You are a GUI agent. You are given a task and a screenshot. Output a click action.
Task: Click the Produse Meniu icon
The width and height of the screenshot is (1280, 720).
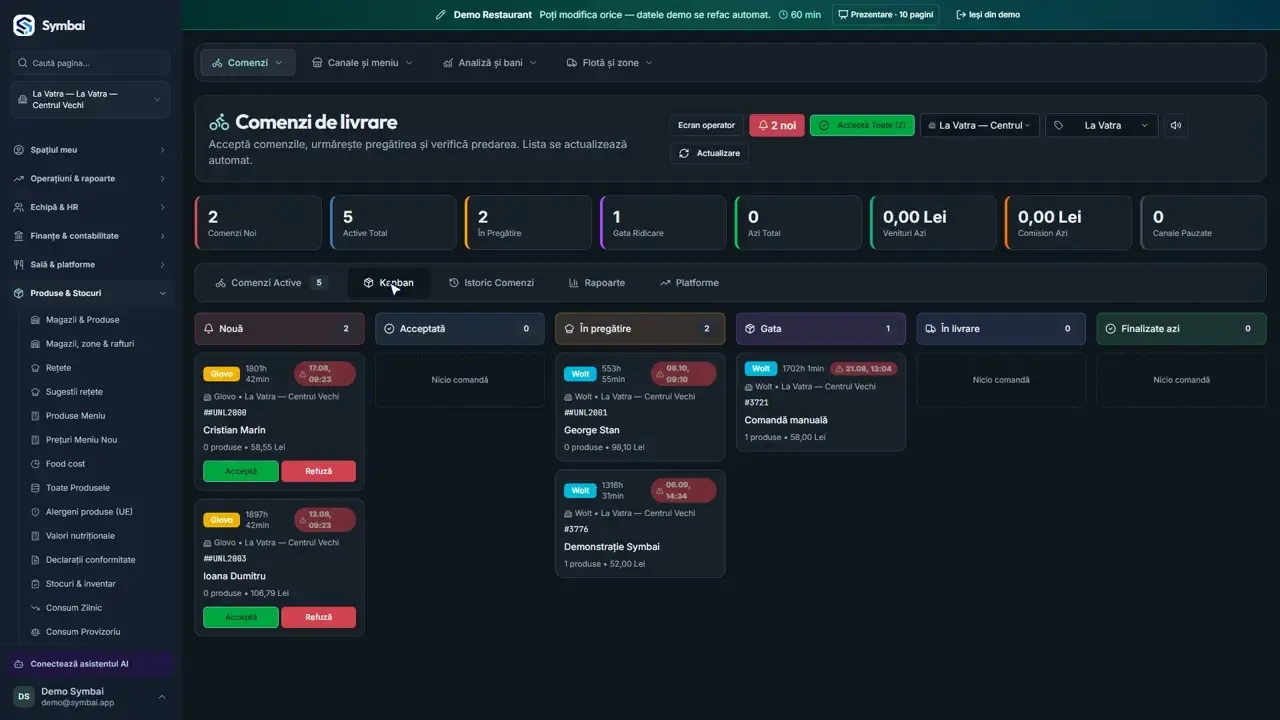tap(36, 416)
